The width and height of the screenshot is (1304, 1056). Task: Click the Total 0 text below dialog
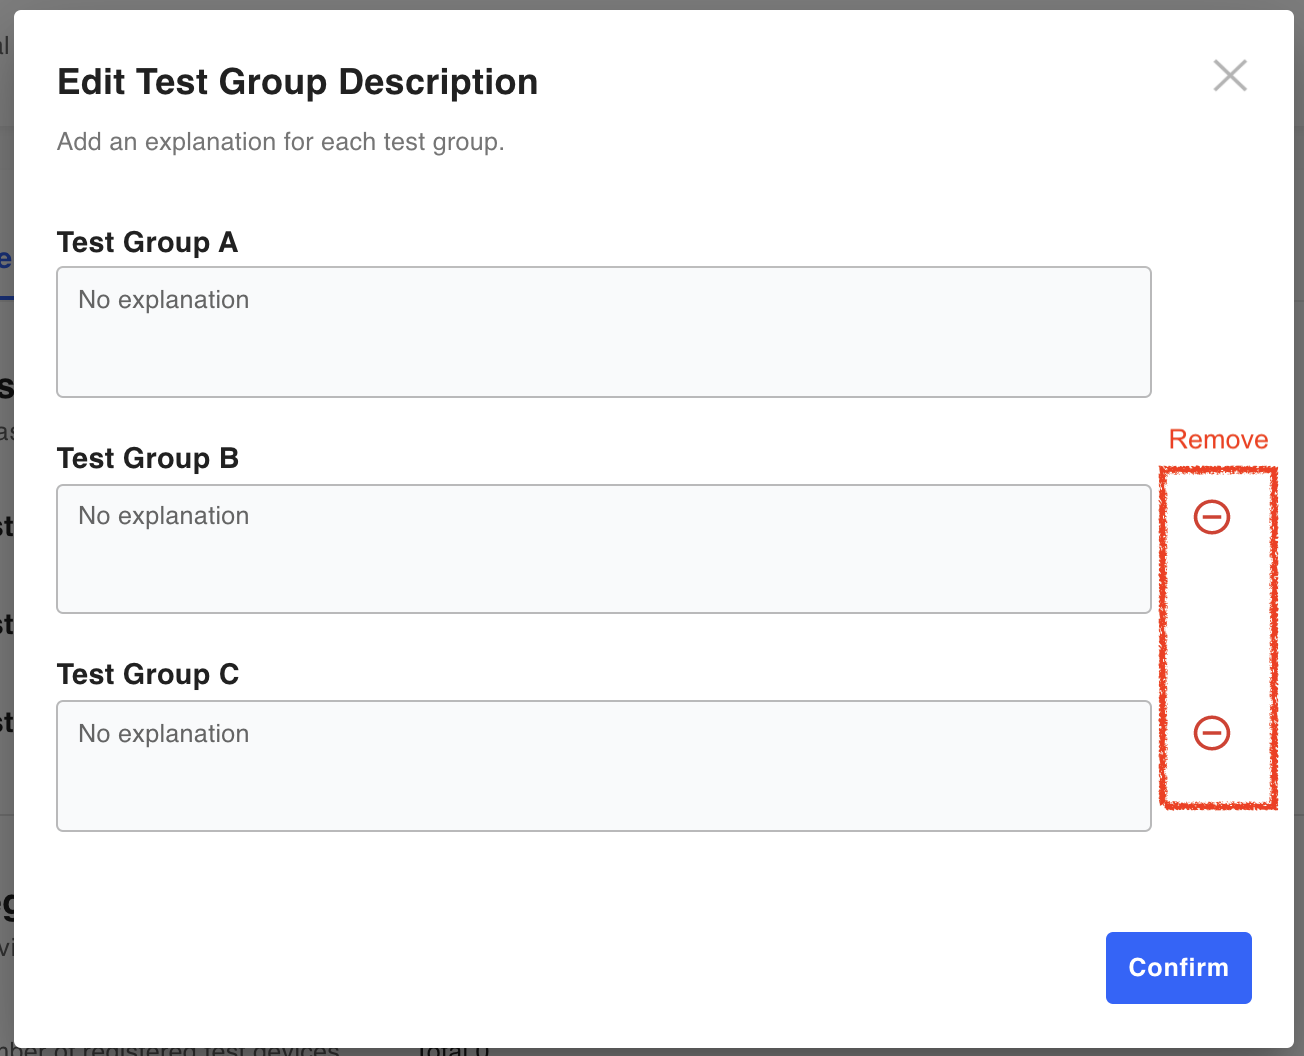coord(453,1051)
